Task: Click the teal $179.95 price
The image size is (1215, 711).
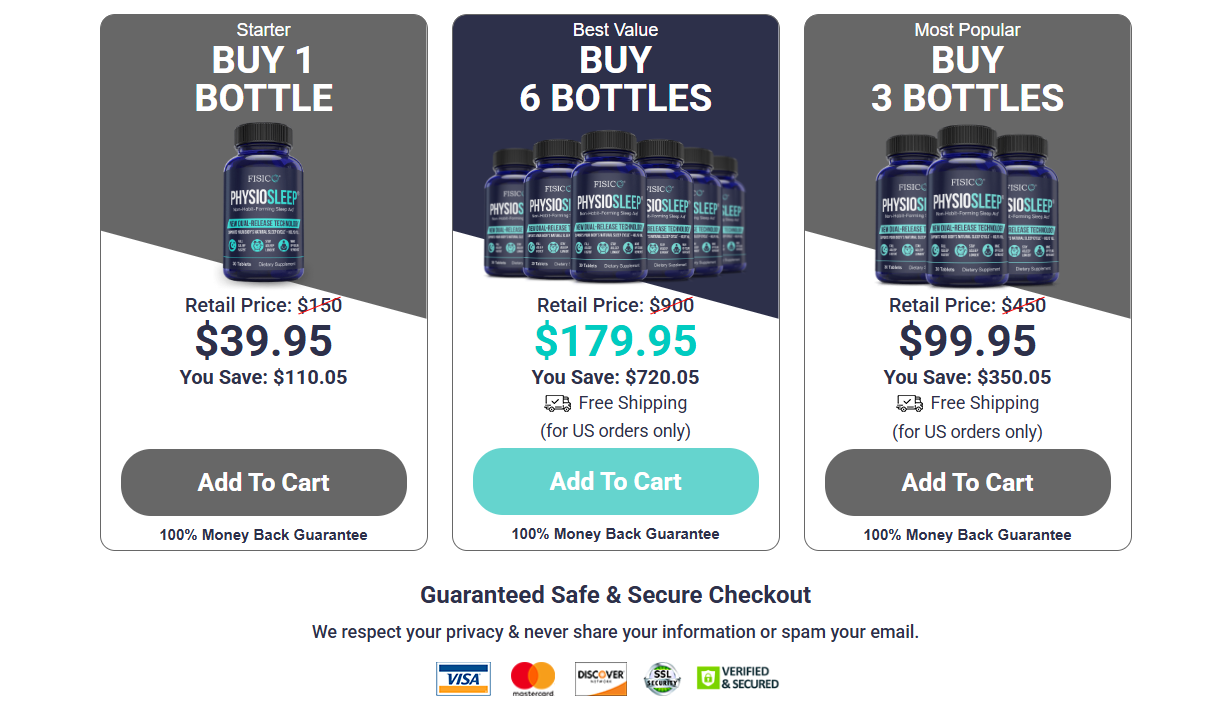Action: [x=616, y=341]
